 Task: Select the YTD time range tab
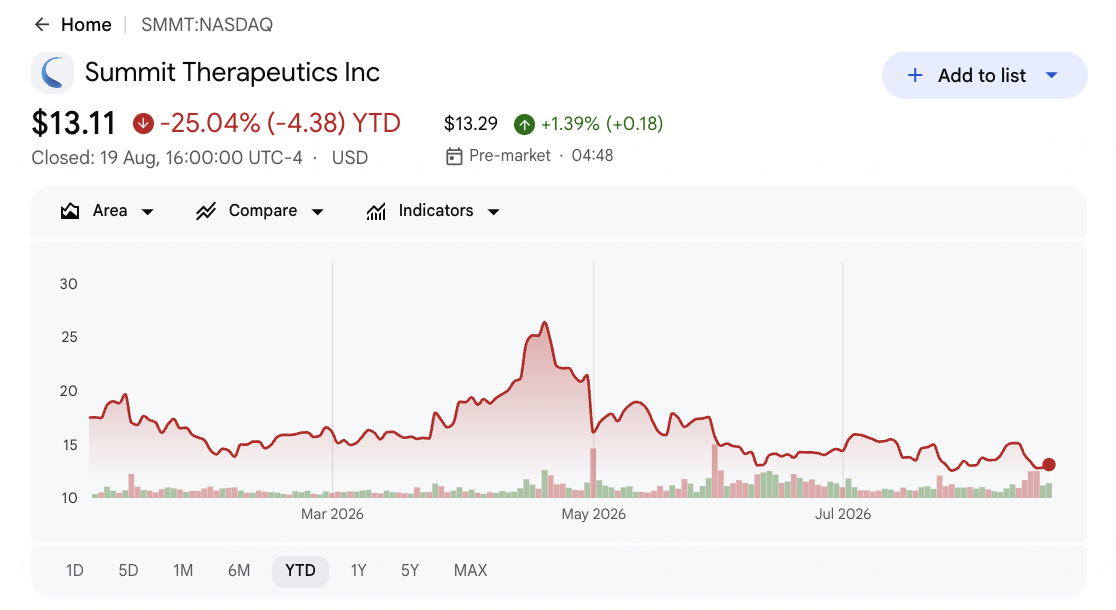(x=300, y=571)
